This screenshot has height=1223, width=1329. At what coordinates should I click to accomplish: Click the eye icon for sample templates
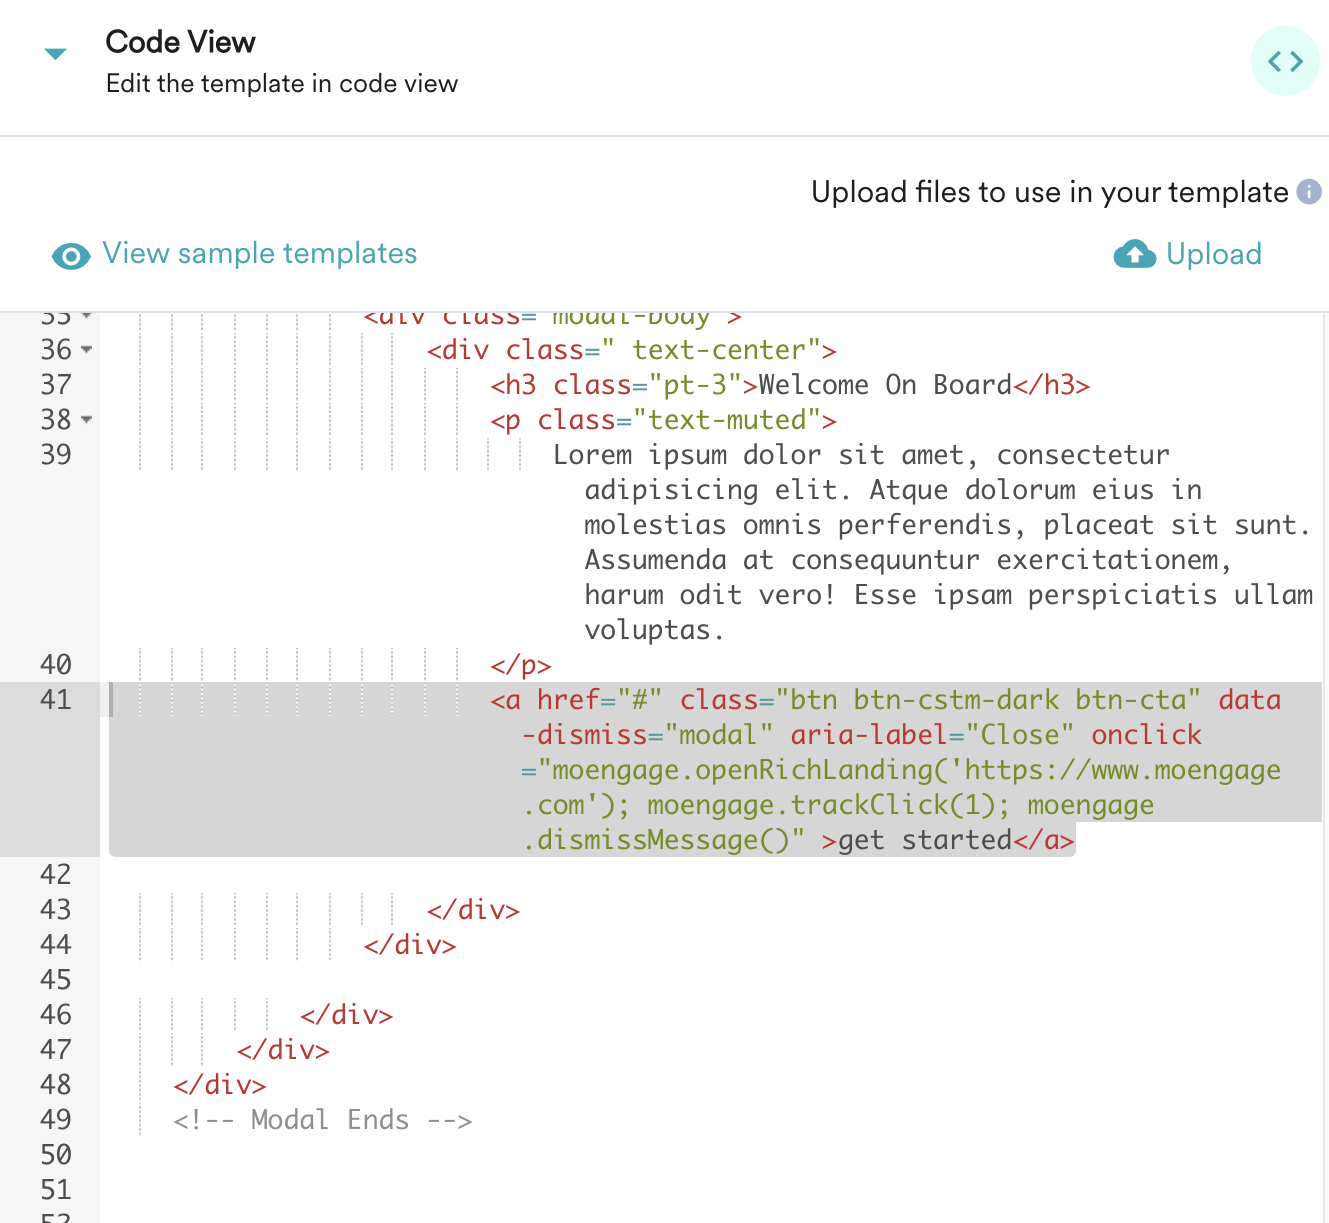tap(71, 256)
